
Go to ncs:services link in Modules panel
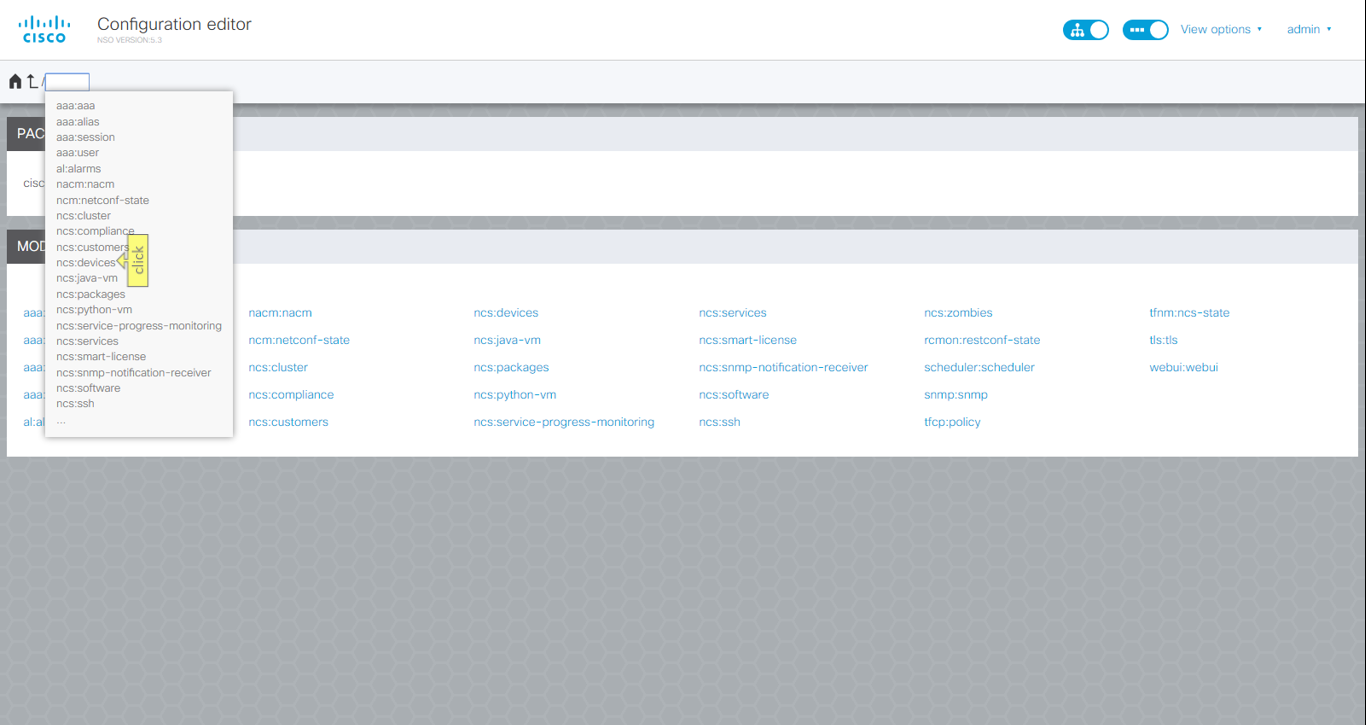[x=733, y=313]
